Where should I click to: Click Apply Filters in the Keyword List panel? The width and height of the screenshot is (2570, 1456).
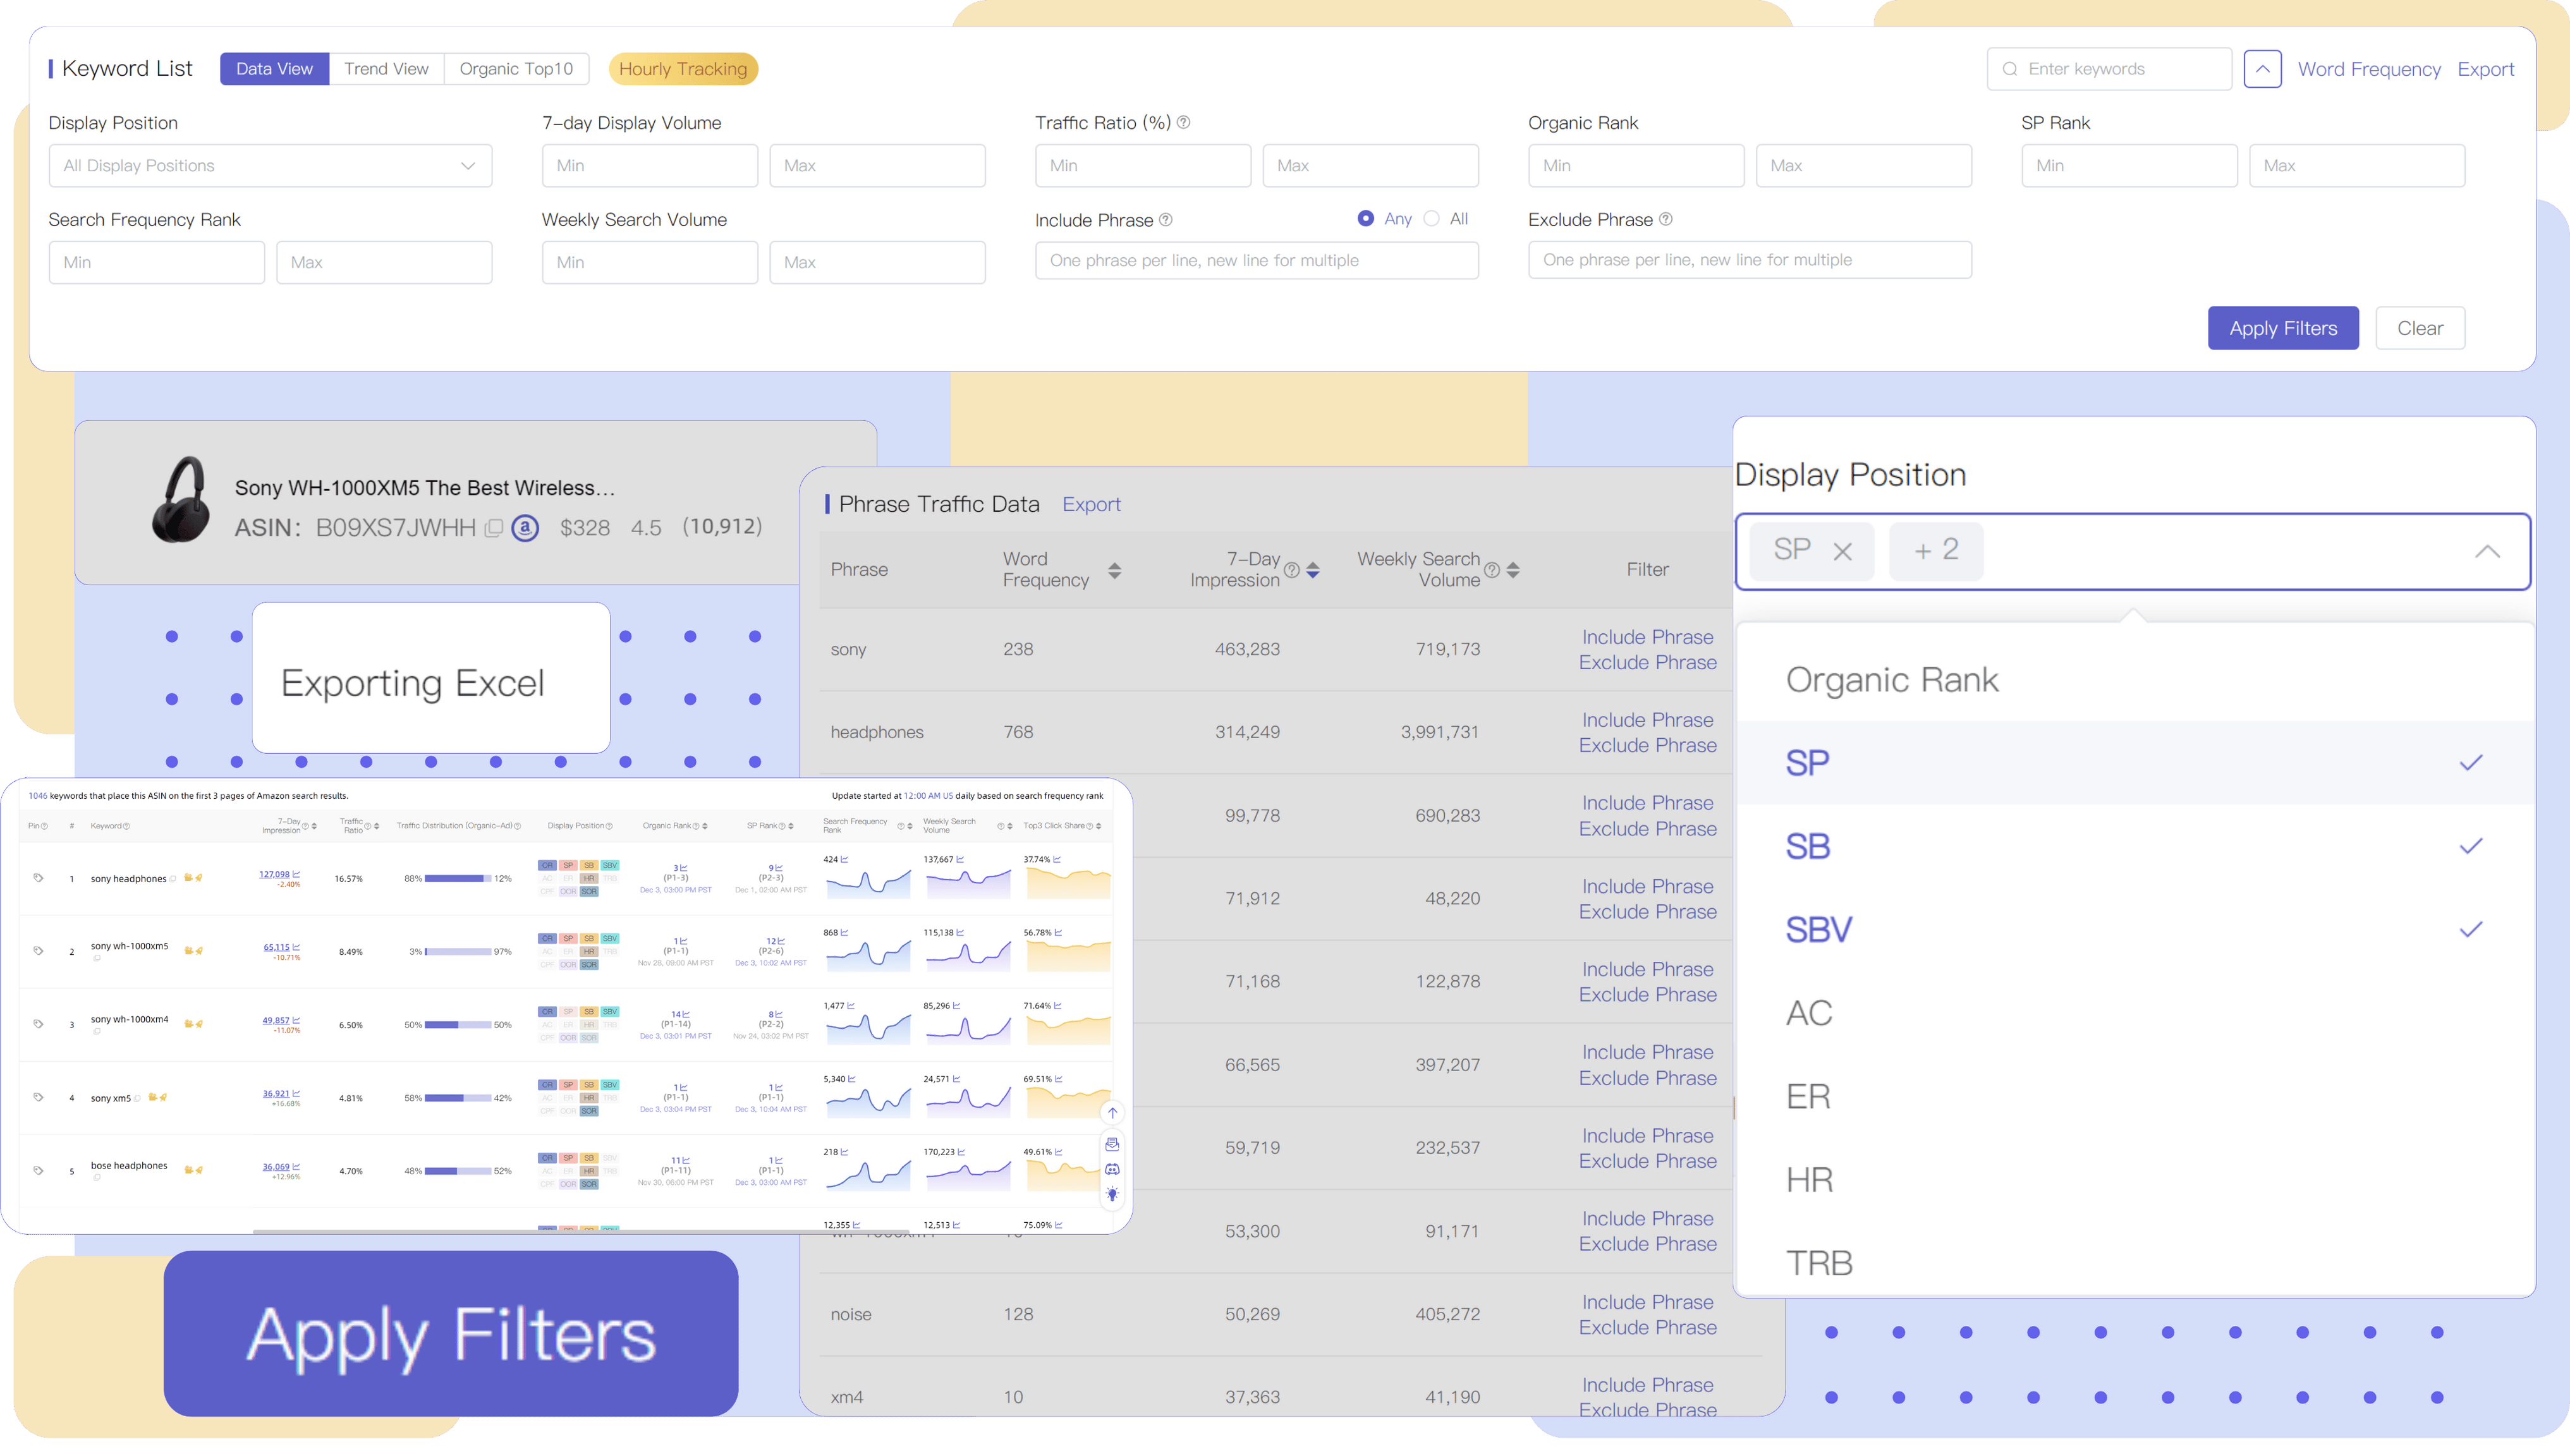coord(2283,328)
